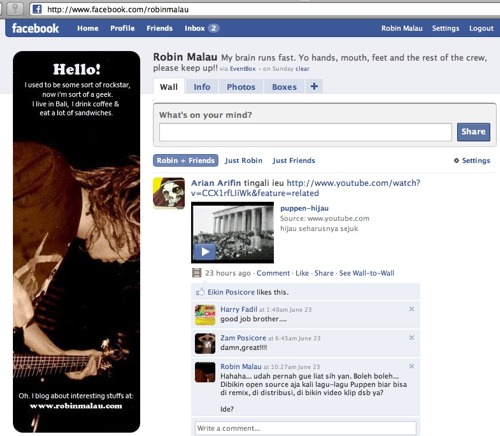
Task: Switch to the Boxes tab
Action: tap(284, 87)
